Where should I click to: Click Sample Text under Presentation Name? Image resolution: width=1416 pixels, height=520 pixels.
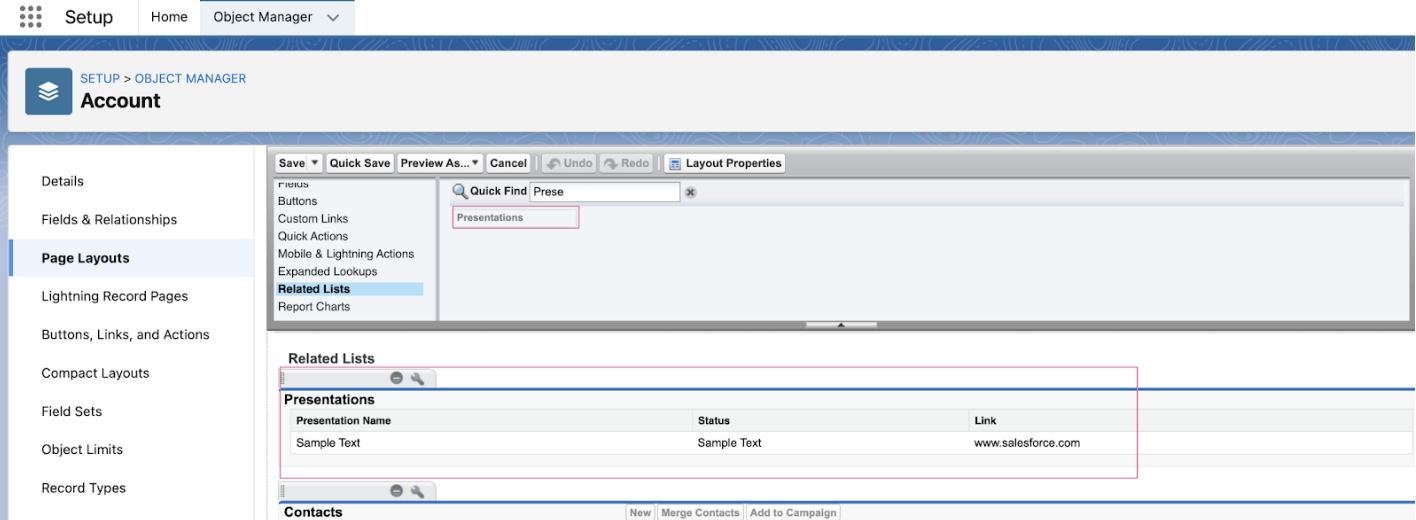(x=328, y=442)
